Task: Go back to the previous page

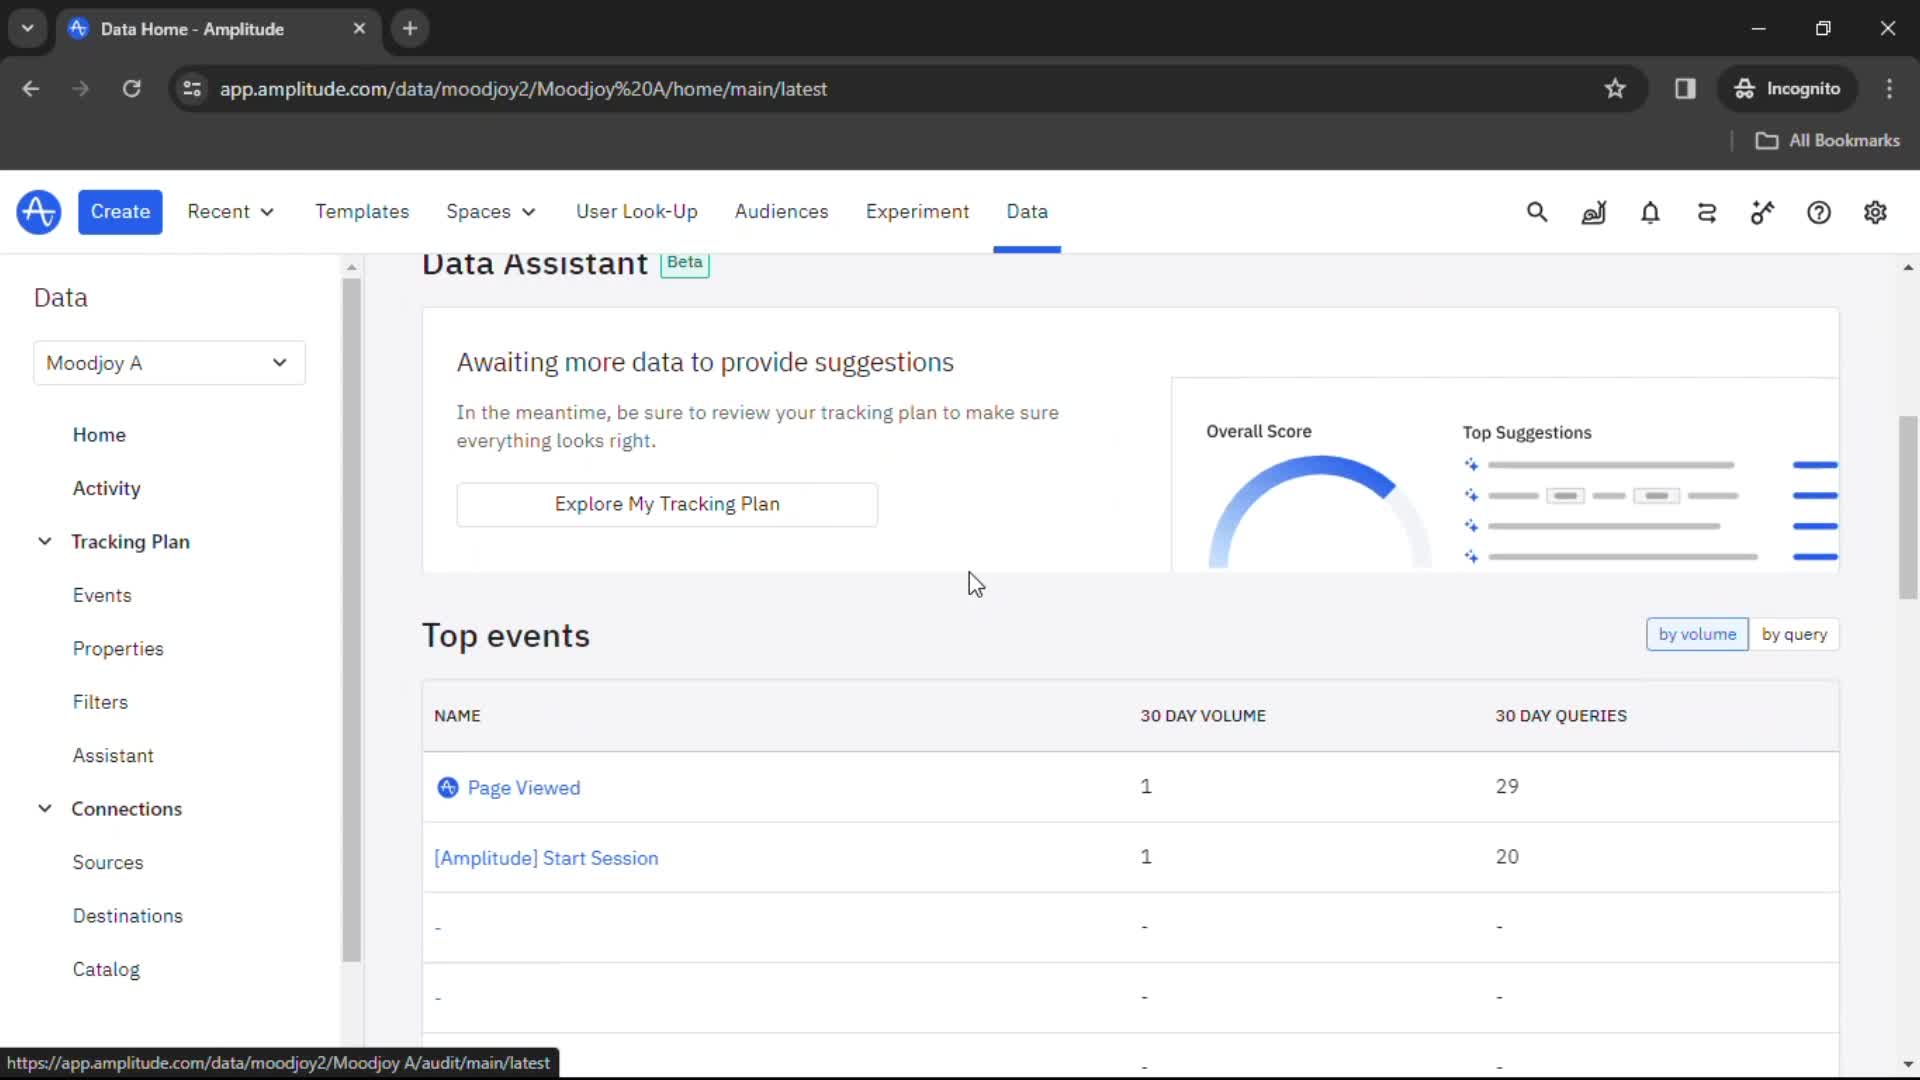Action: [x=31, y=89]
